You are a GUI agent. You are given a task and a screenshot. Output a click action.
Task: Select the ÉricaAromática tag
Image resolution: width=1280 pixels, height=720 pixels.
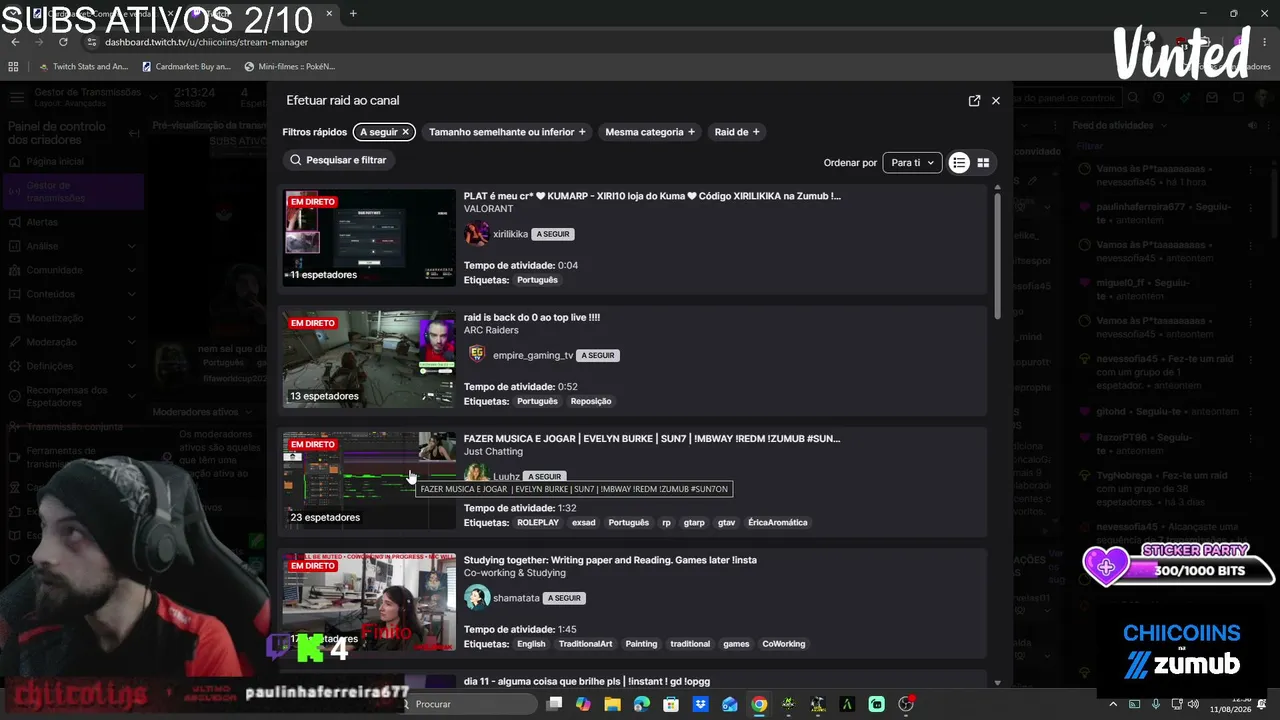[777, 523]
